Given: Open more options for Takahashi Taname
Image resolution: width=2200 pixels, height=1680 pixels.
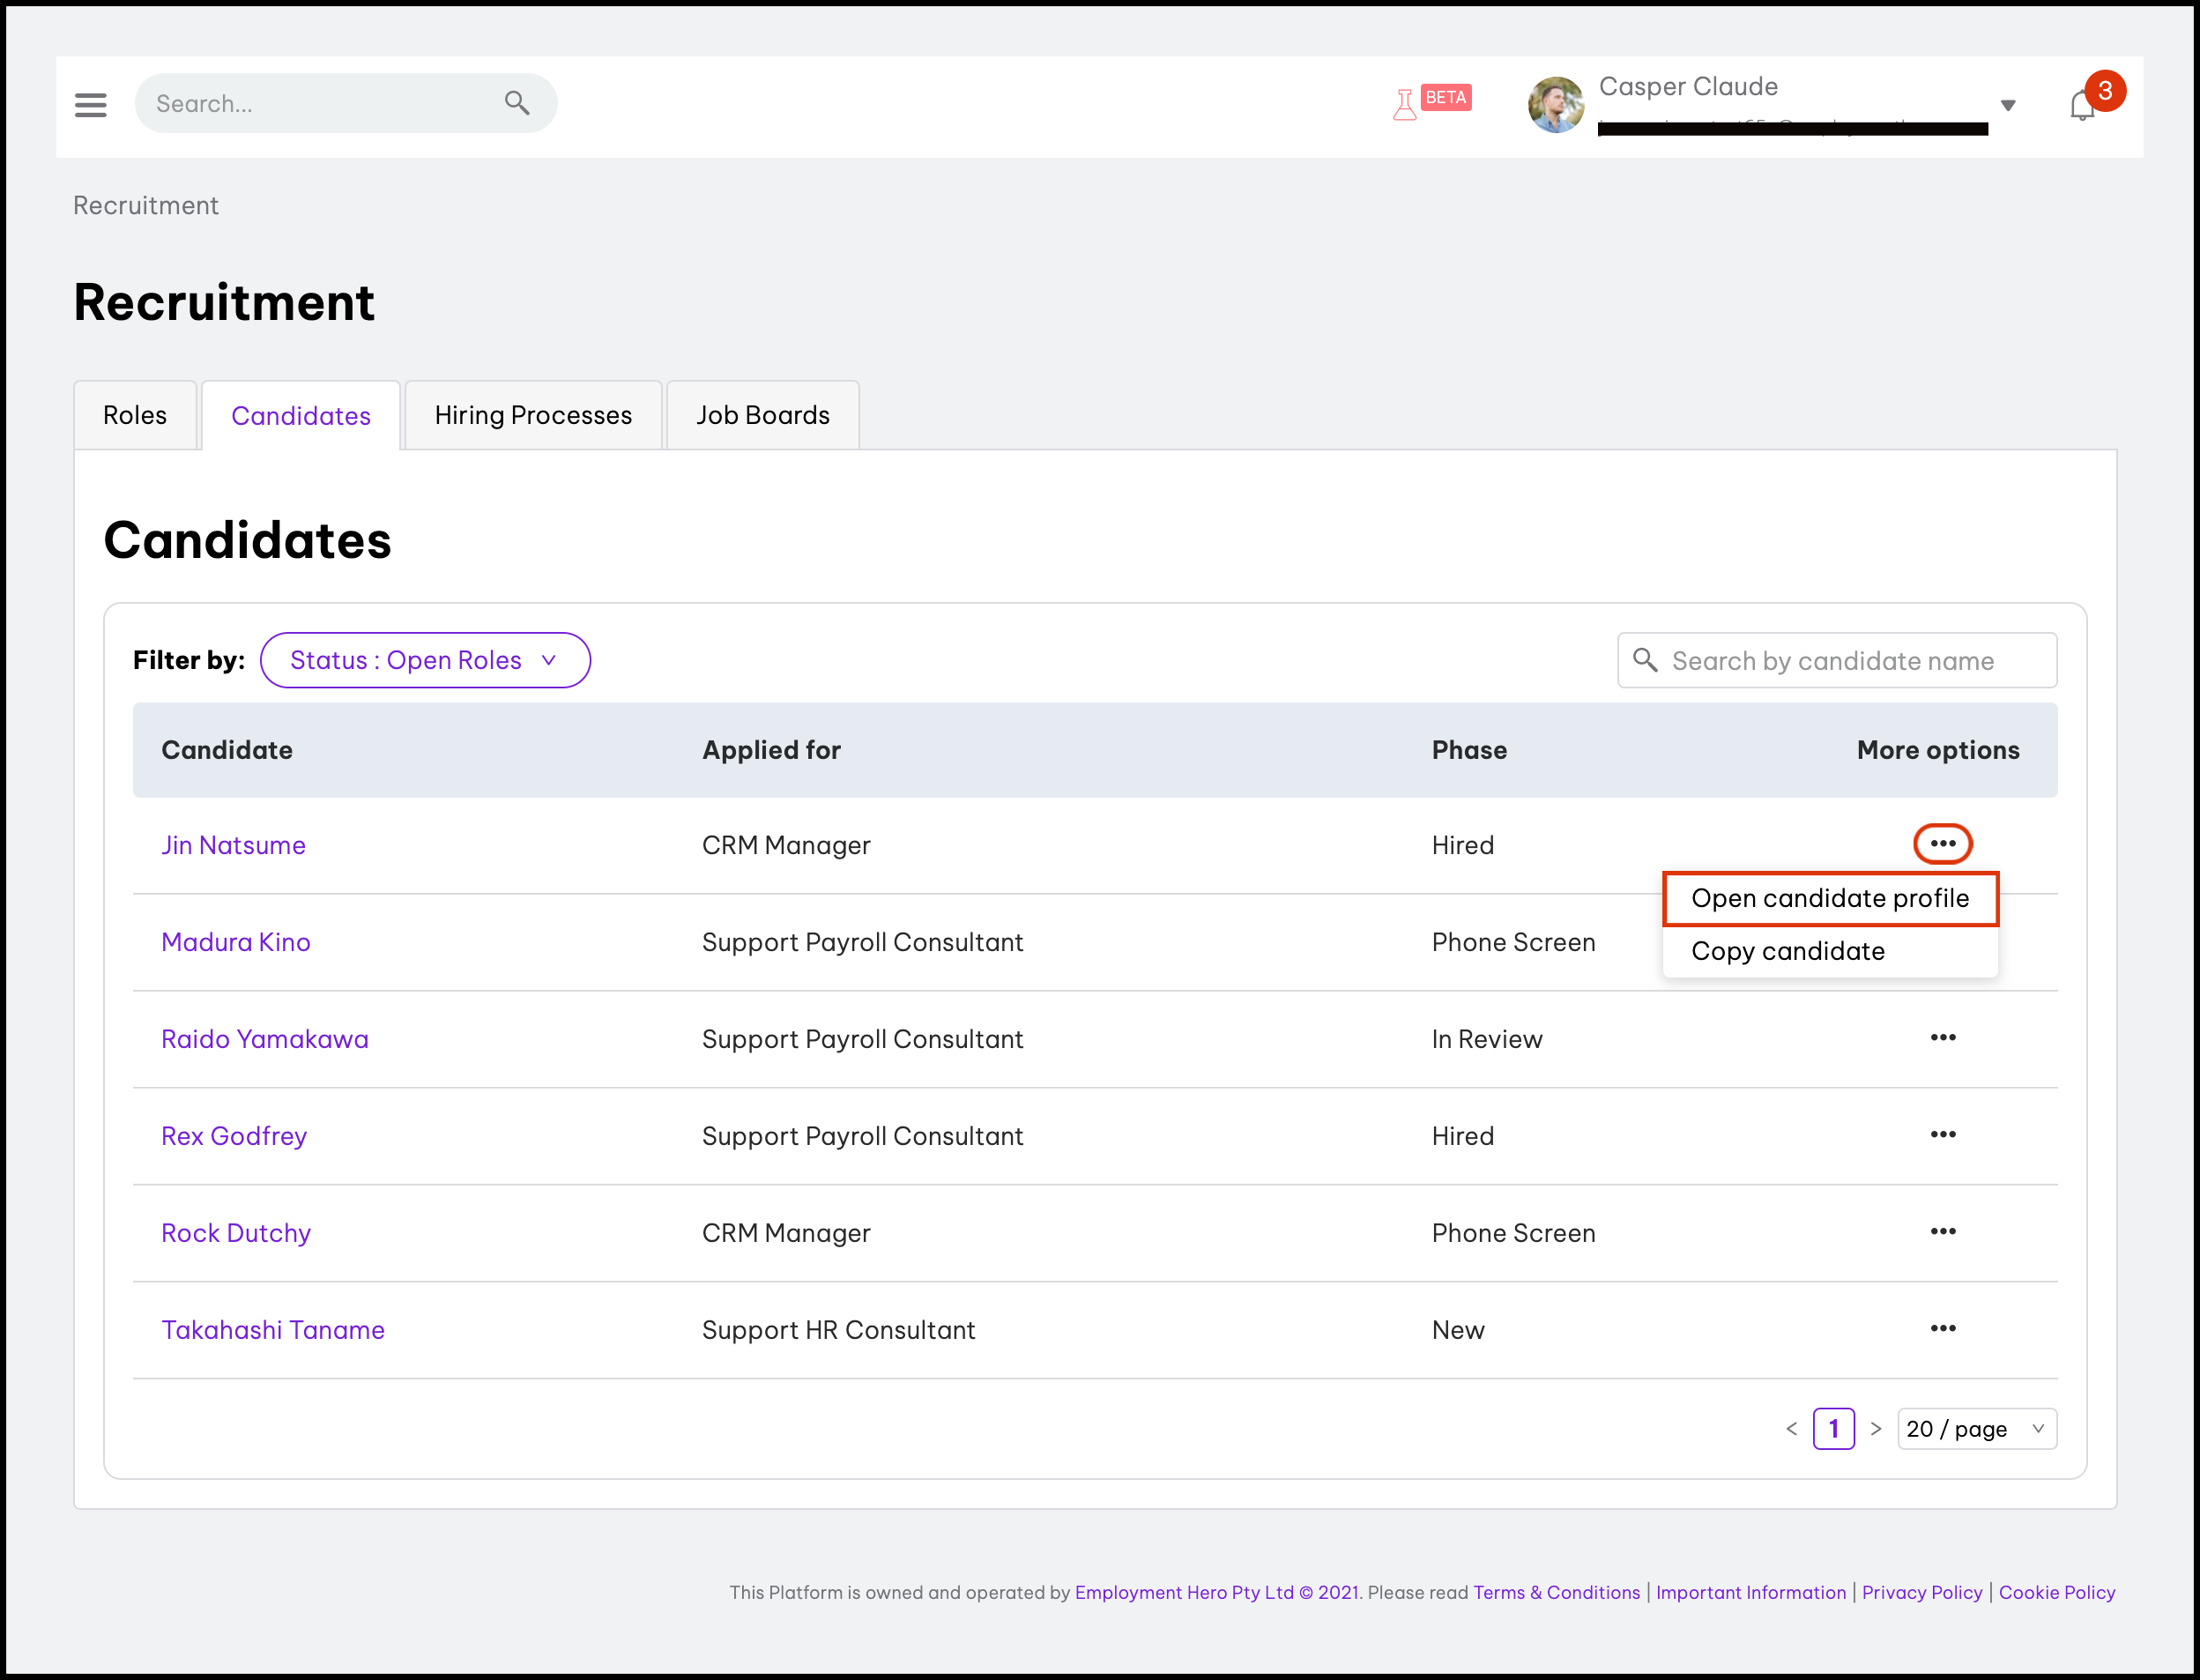Looking at the screenshot, I should pyautogui.click(x=1942, y=1328).
